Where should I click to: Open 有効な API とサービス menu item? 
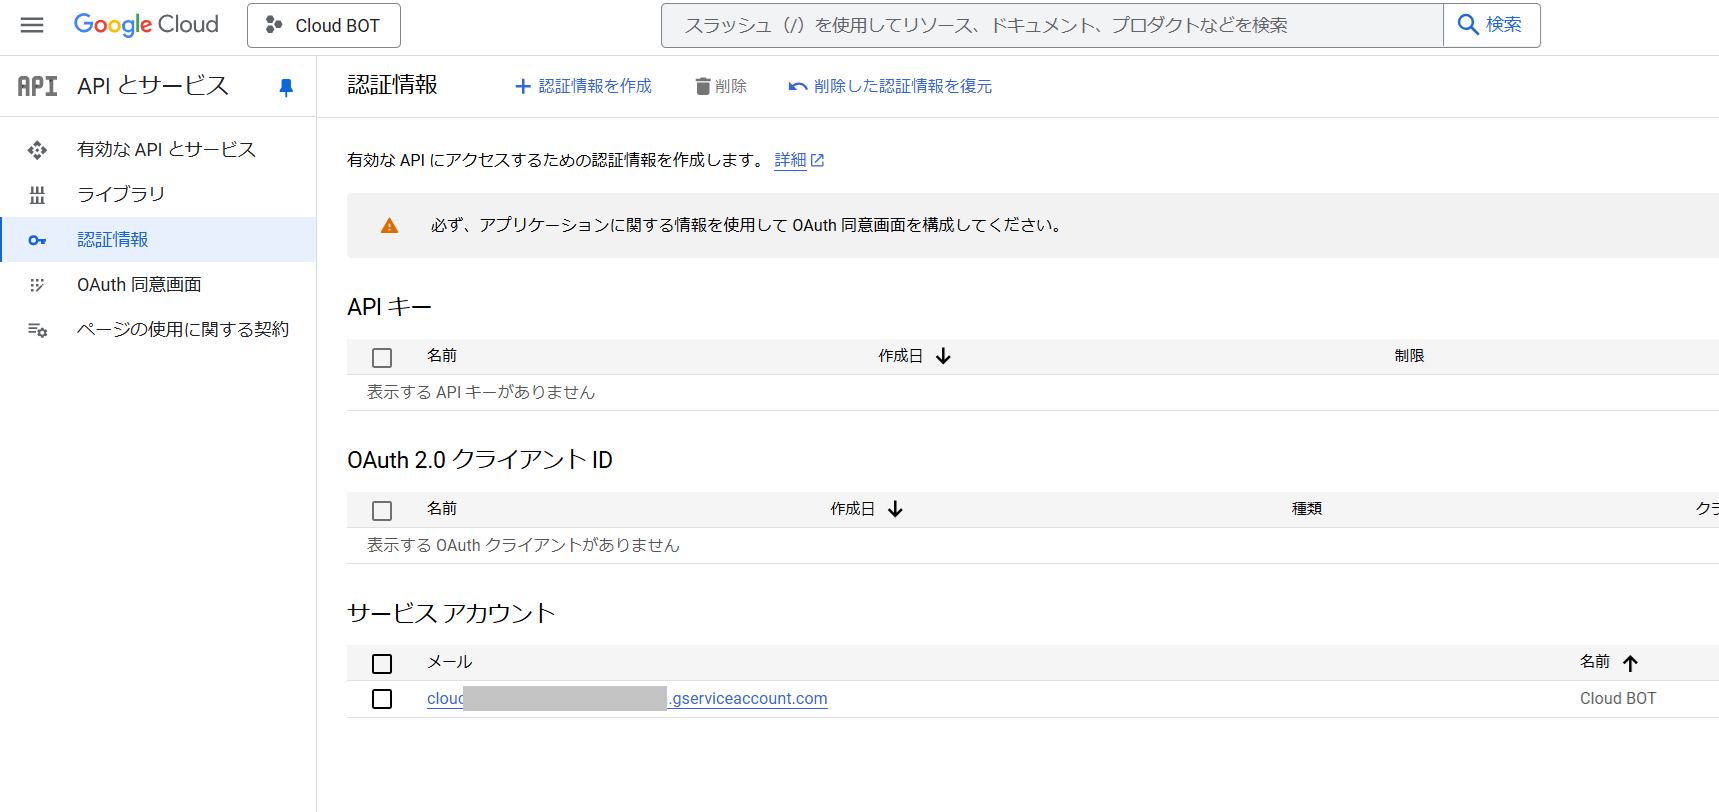158,150
